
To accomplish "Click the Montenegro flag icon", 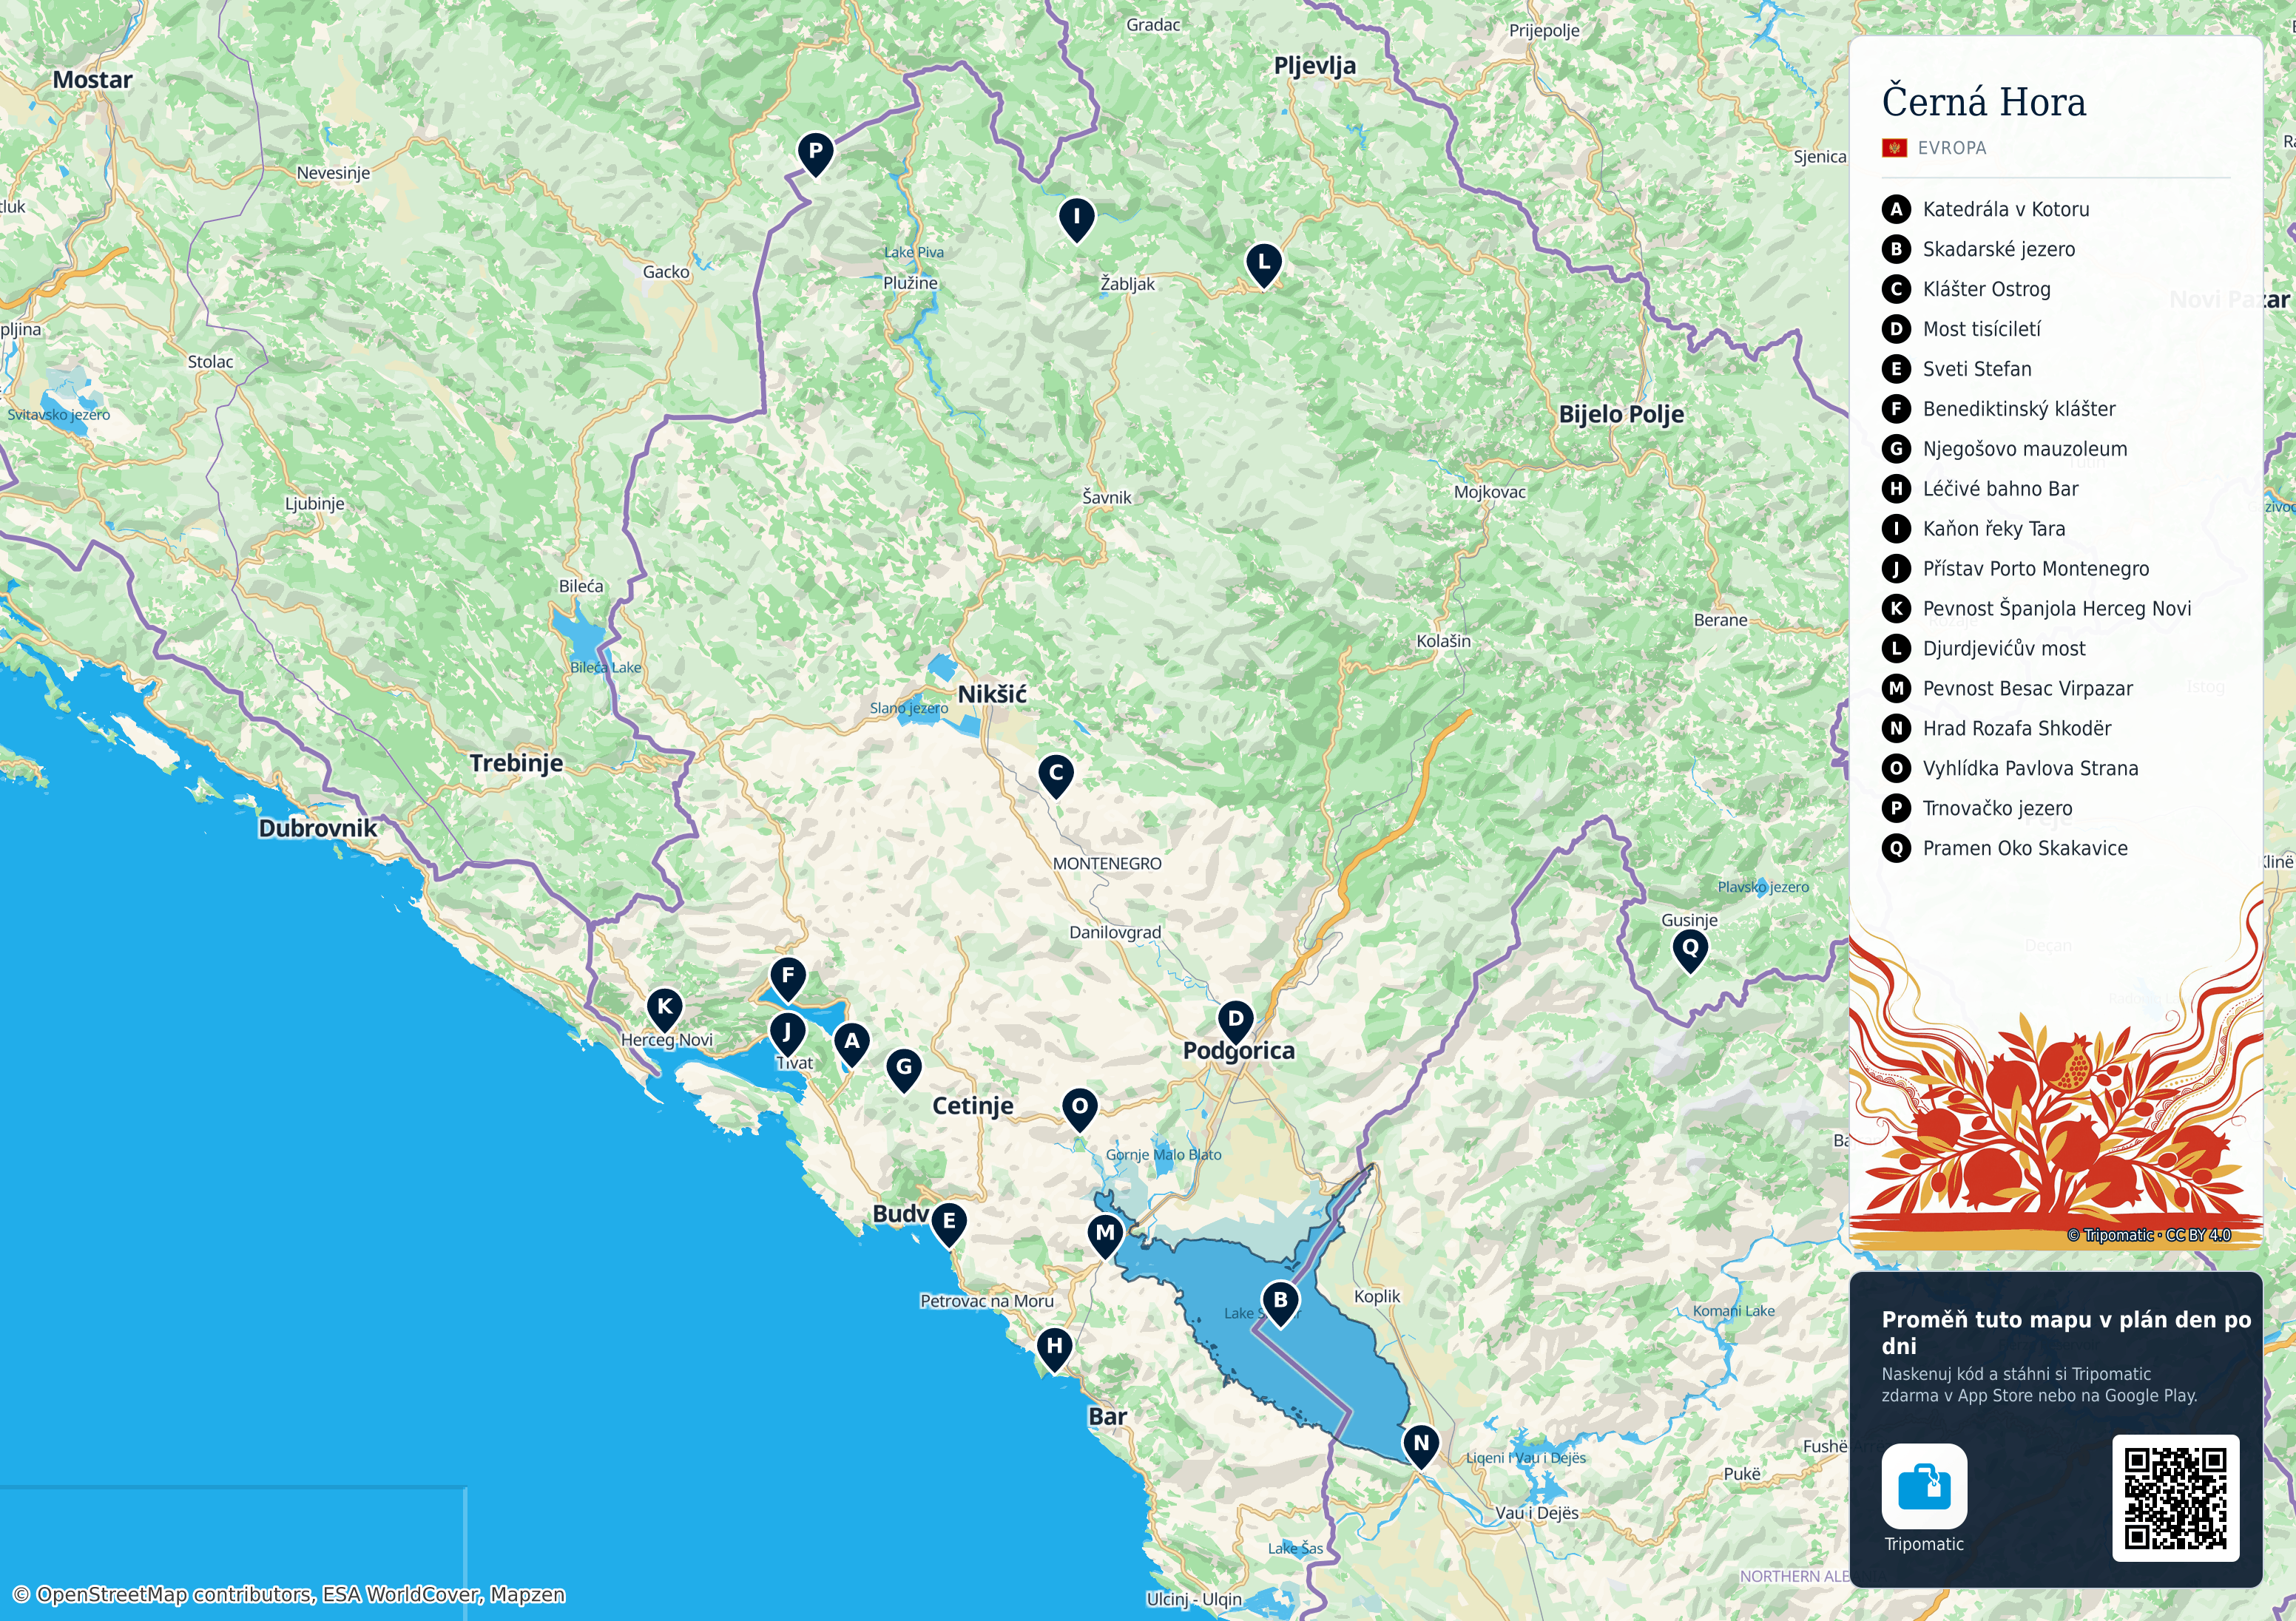I will click(1894, 148).
